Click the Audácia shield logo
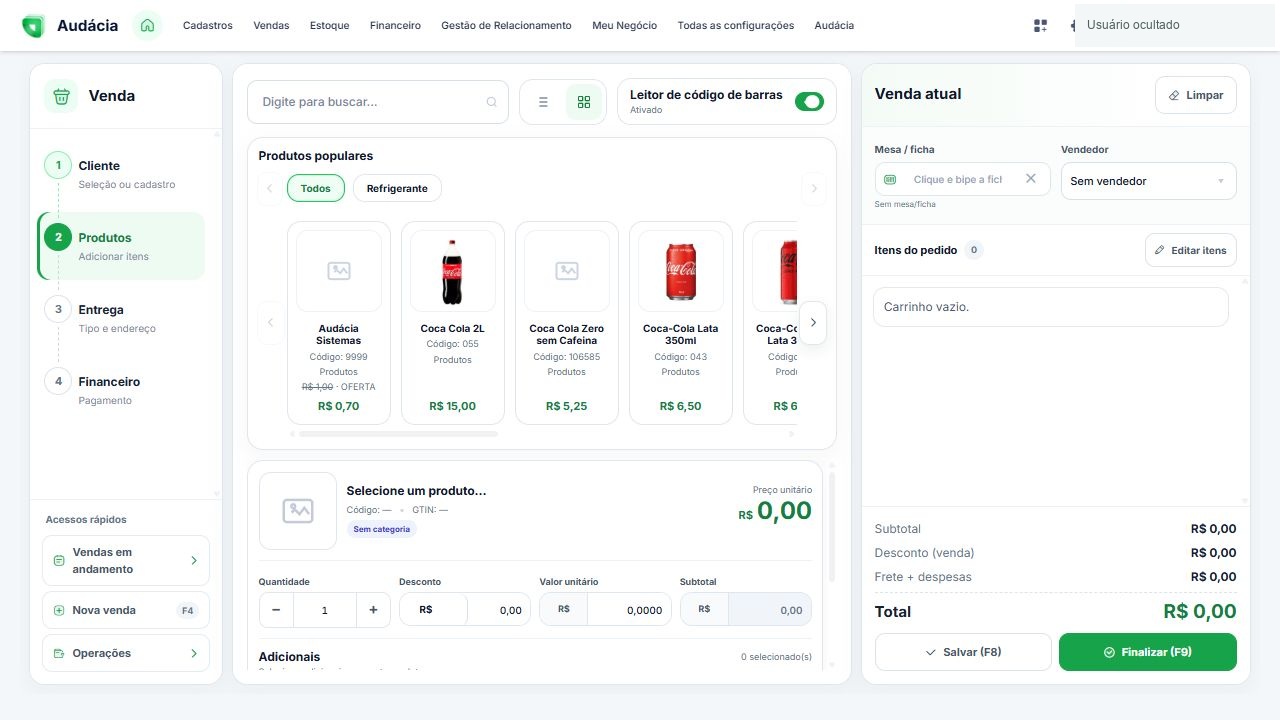 [33, 26]
